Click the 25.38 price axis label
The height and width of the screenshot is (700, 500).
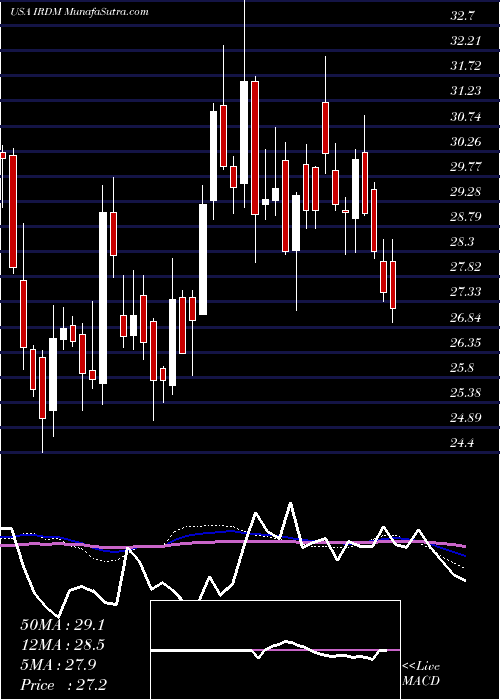(x=465, y=393)
